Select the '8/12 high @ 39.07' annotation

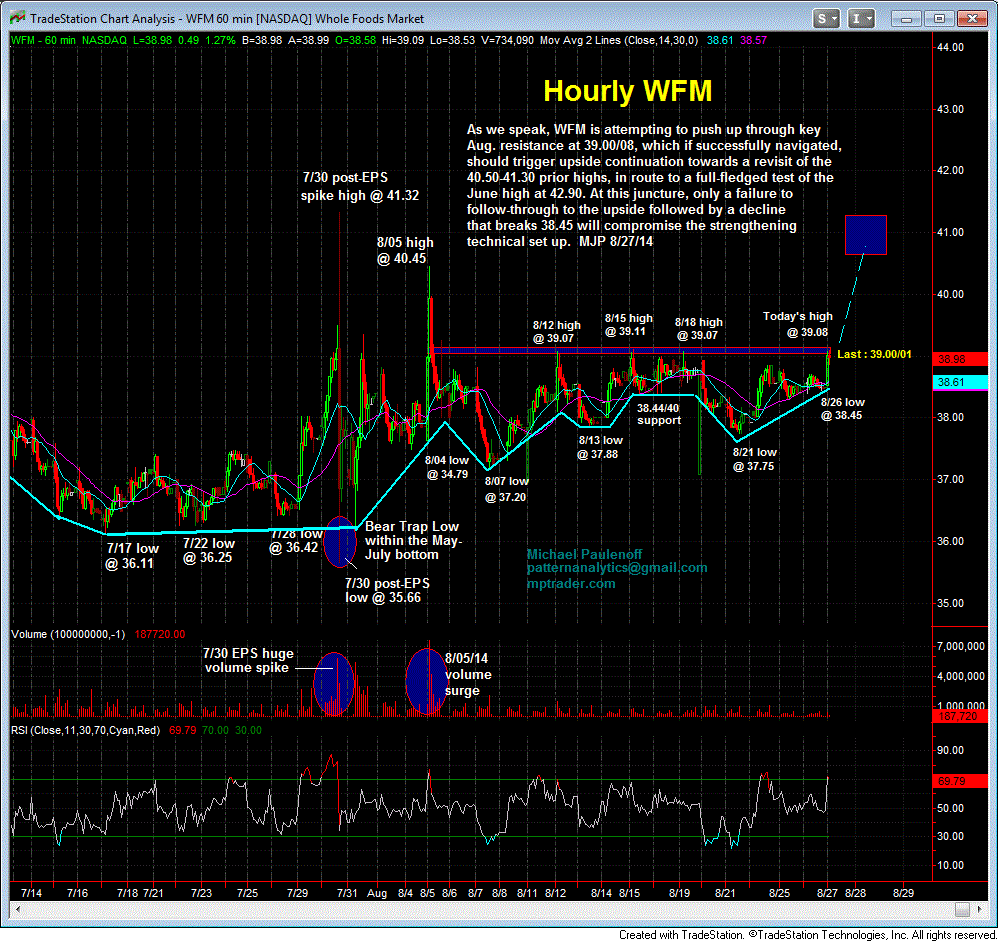point(556,332)
